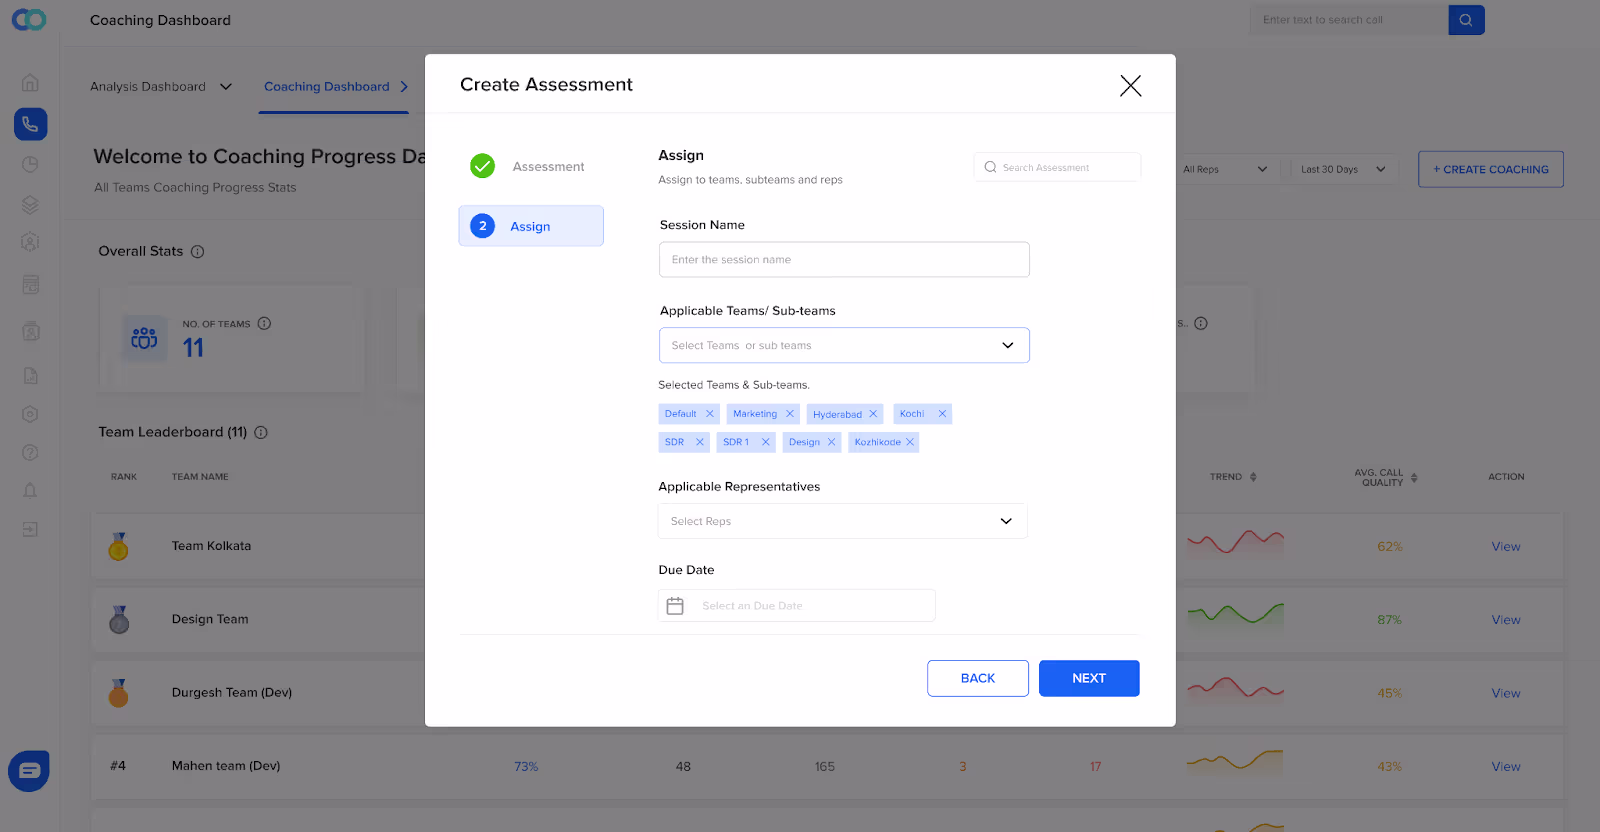1600x832 pixels.
Task: Remove the SDR team tag
Action: pos(700,442)
